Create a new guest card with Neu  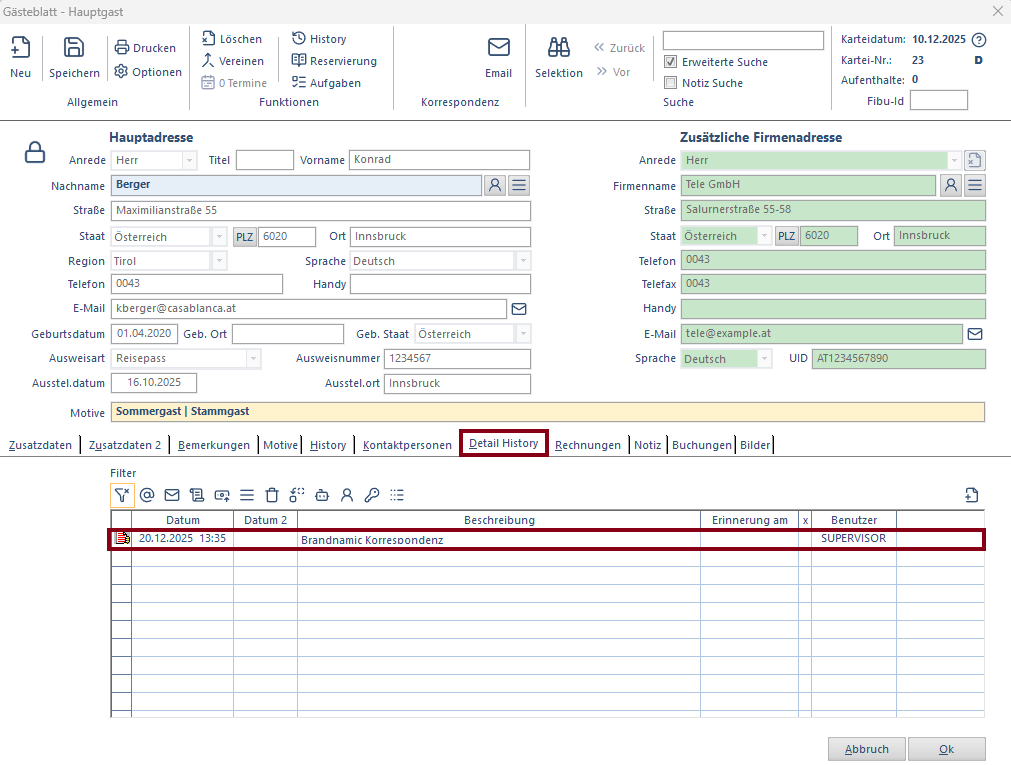pos(20,48)
